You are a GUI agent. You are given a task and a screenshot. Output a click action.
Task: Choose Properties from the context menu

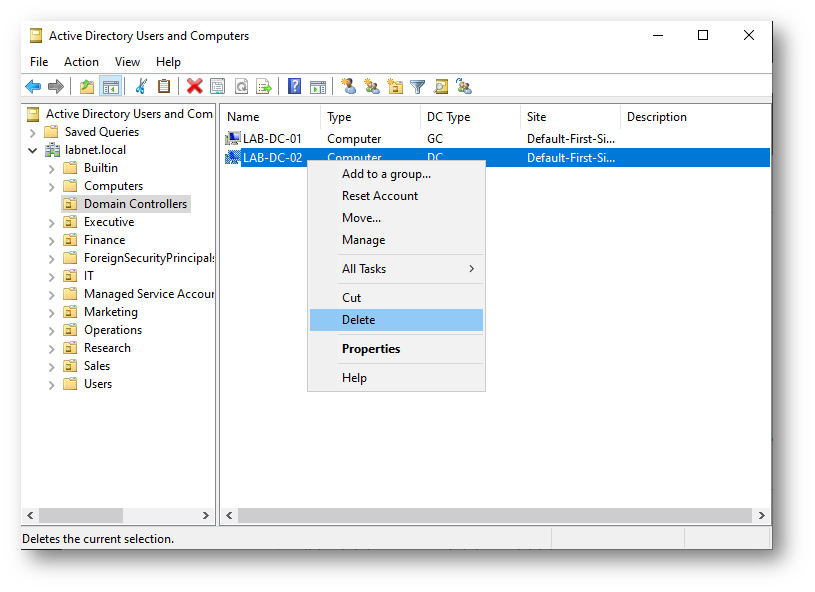point(396,349)
